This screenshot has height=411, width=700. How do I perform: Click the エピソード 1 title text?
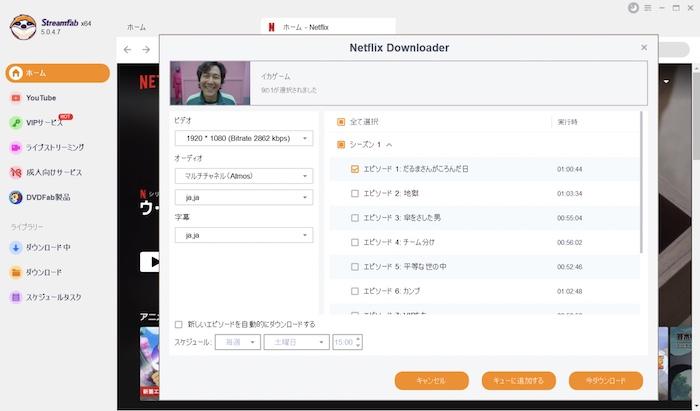[x=416, y=169]
